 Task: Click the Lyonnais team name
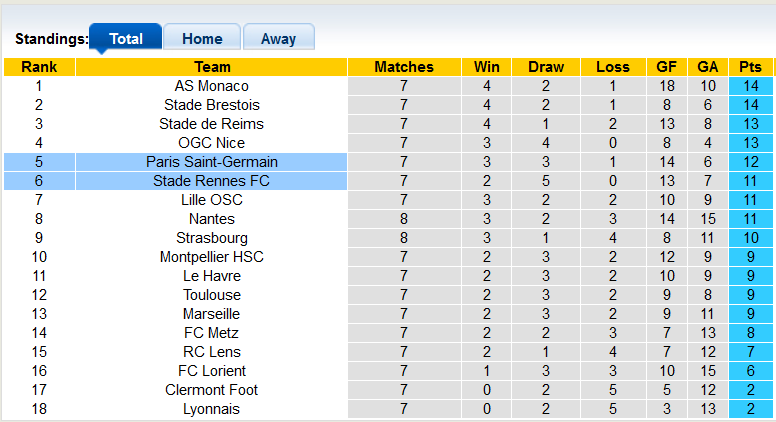point(212,409)
